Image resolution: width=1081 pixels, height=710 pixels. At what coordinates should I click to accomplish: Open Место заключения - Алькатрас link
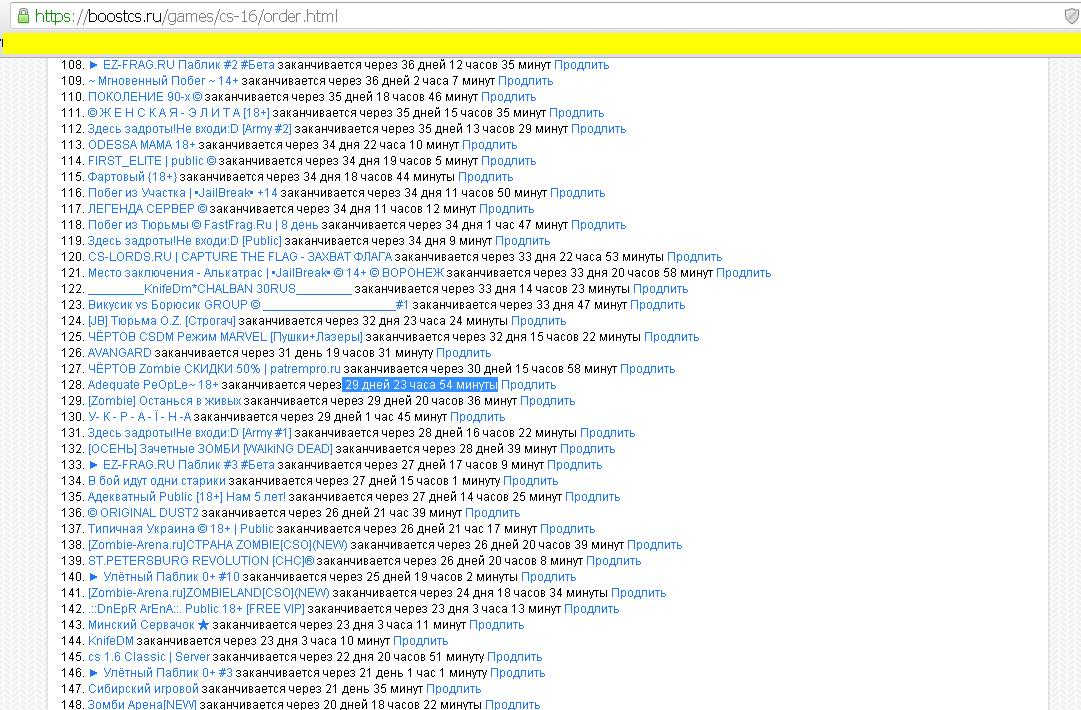[266, 273]
